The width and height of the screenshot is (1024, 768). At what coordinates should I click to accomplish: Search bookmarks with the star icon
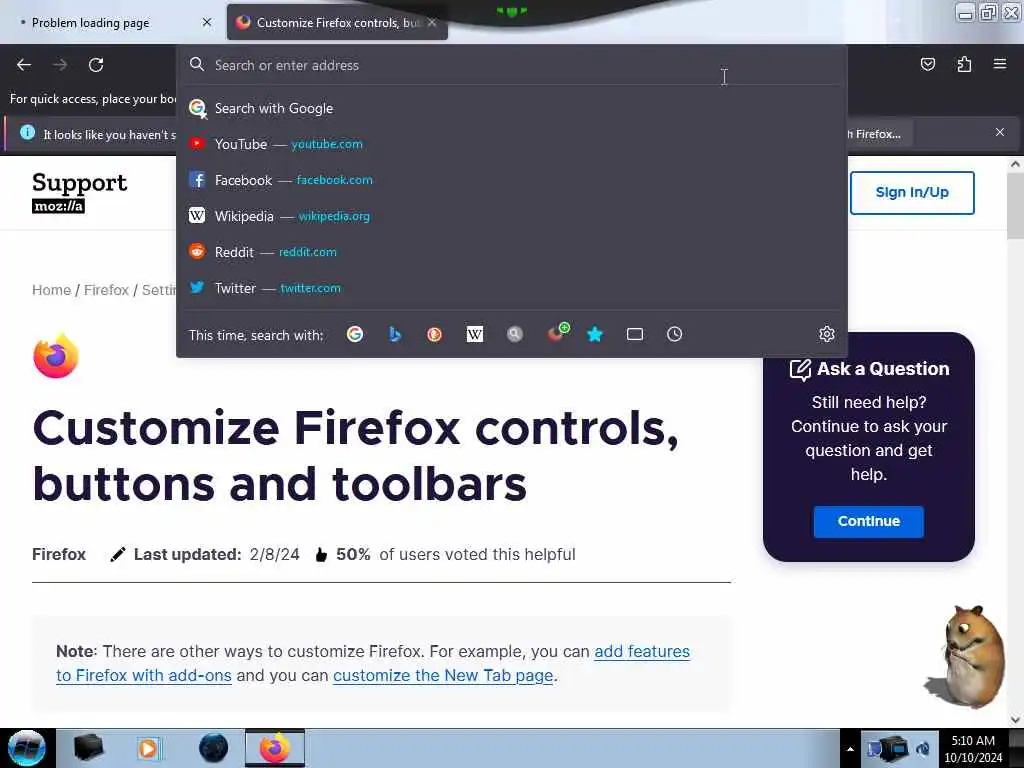[x=595, y=334]
